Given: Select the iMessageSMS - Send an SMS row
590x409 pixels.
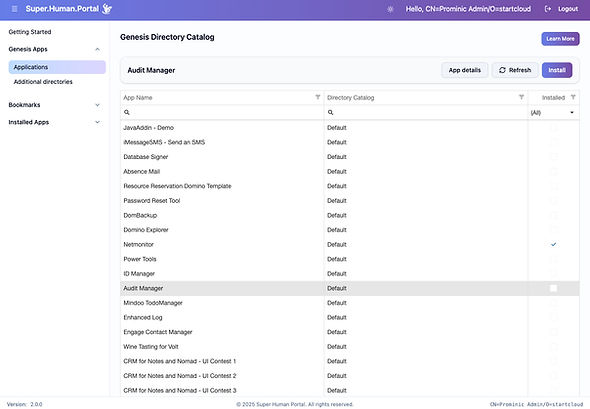Looking at the screenshot, I should tap(350, 142).
